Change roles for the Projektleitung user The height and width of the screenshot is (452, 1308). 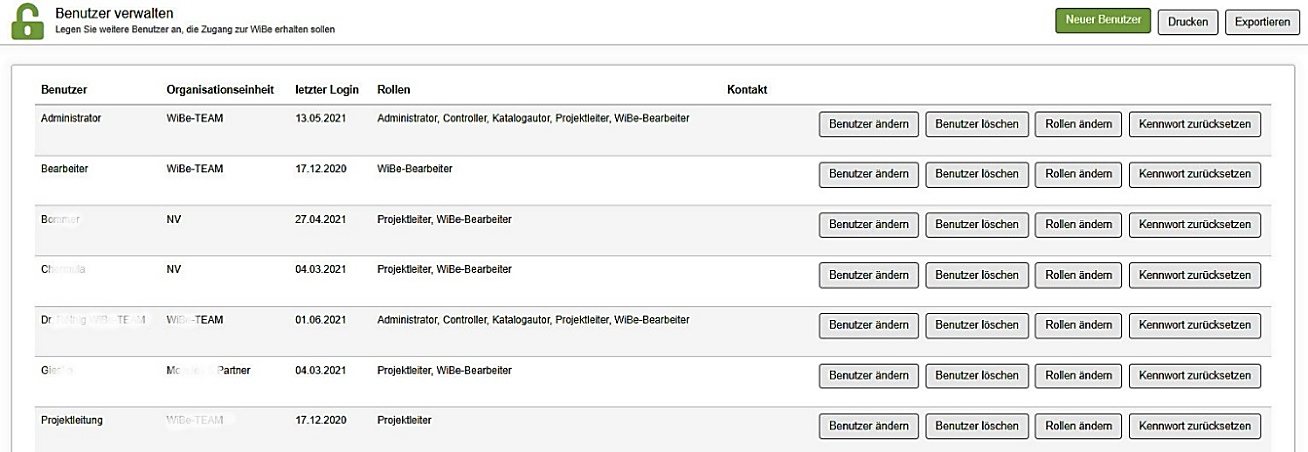(x=1077, y=426)
